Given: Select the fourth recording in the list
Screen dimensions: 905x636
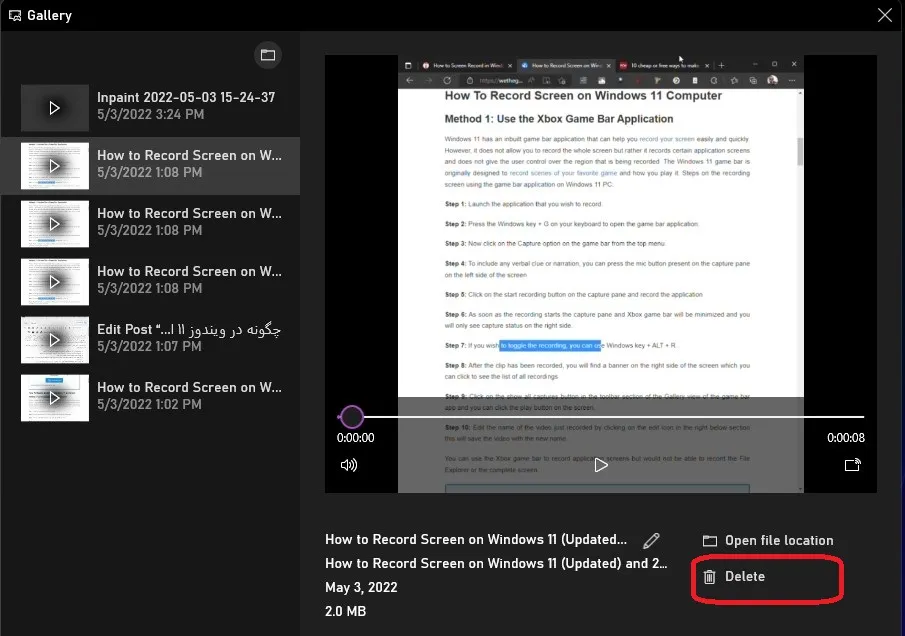Looking at the screenshot, I should coord(188,281).
